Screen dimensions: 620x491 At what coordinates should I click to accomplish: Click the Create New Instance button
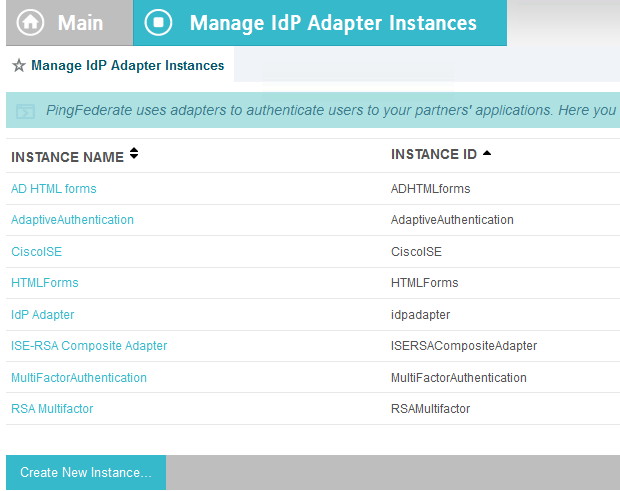pos(86,472)
